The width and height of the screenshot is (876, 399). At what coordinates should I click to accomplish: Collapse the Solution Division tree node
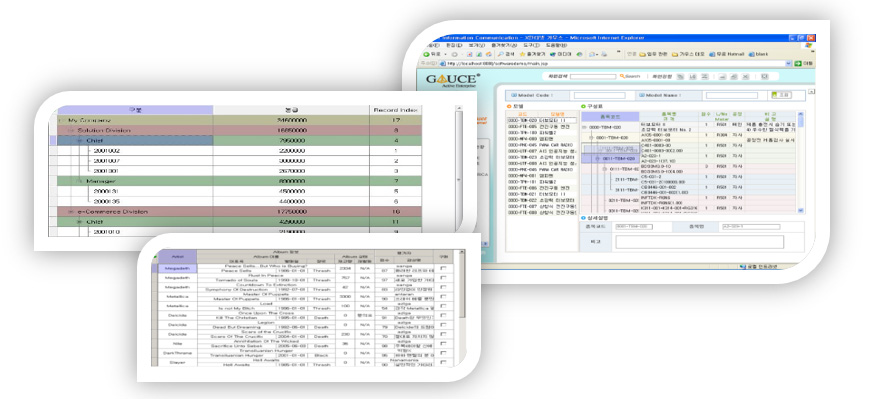71,131
